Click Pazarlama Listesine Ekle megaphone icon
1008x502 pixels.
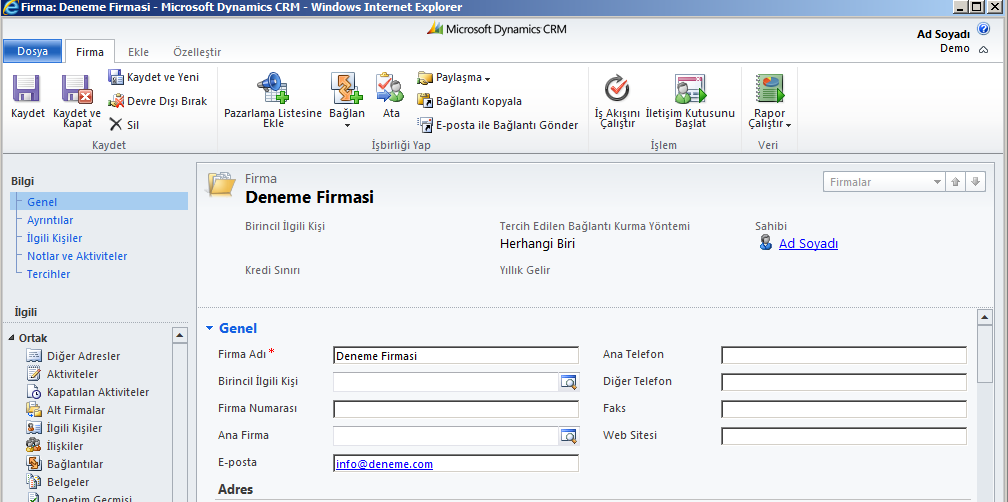click(x=273, y=89)
